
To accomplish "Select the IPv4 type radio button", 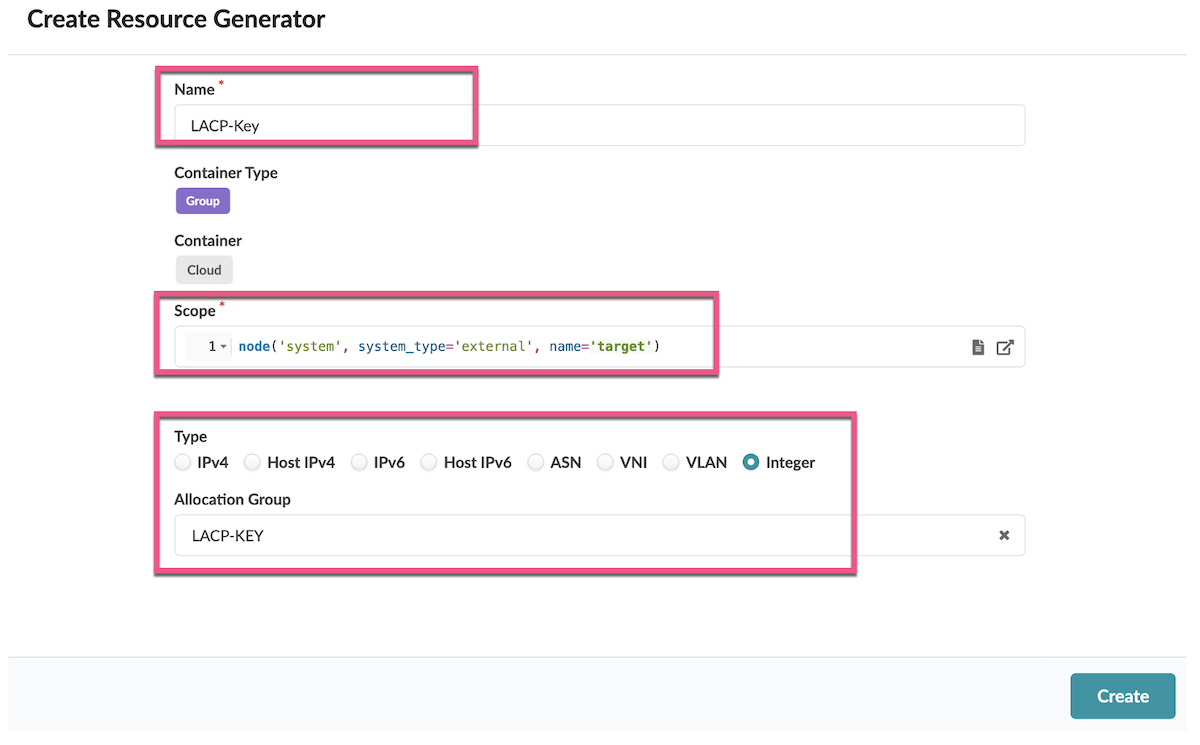I will [182, 462].
